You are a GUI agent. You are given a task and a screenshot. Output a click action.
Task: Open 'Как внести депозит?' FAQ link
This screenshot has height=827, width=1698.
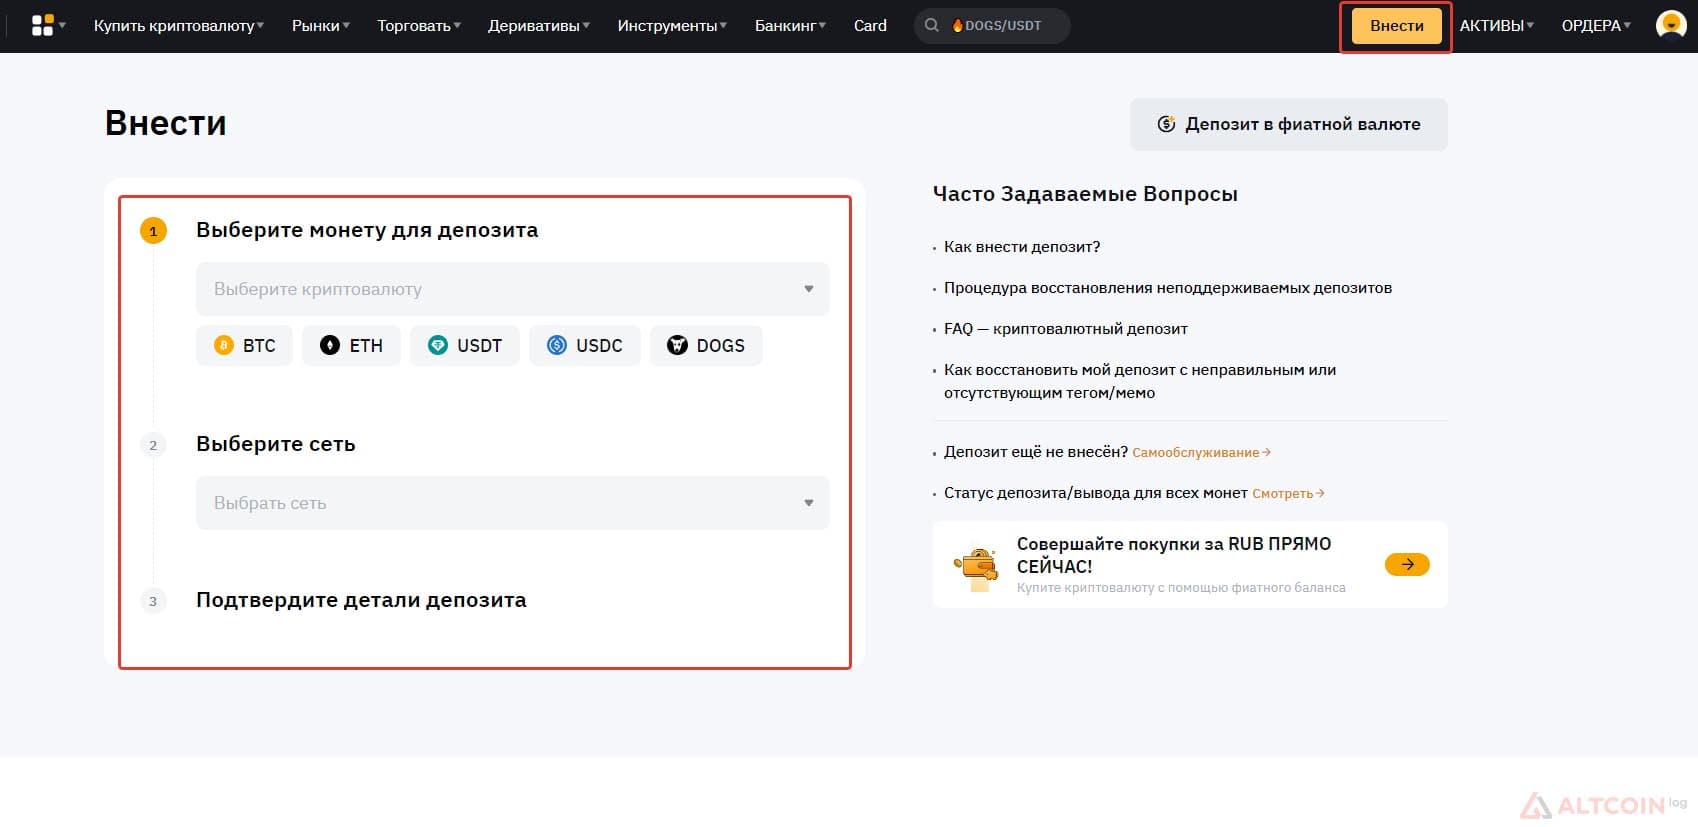(1022, 247)
